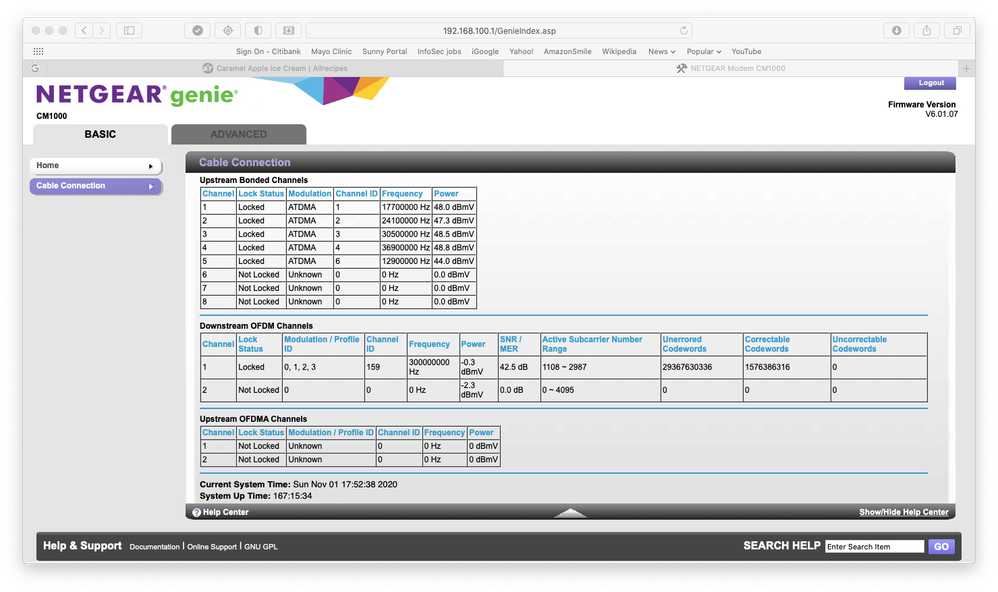Open the favorites grid icon
The width and height of the screenshot is (998, 592).
[38, 52]
